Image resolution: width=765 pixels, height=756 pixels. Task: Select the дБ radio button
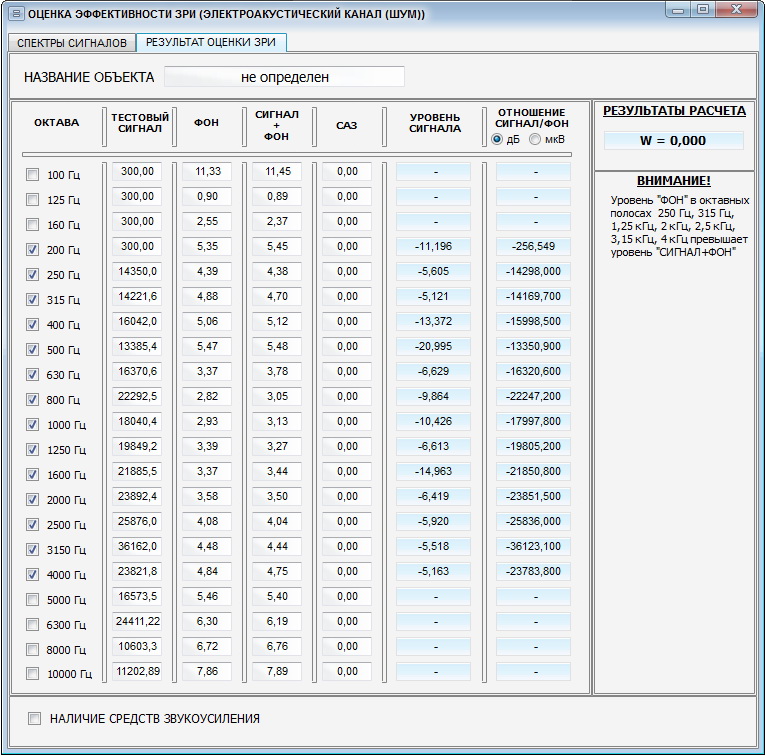pyautogui.click(x=497, y=140)
